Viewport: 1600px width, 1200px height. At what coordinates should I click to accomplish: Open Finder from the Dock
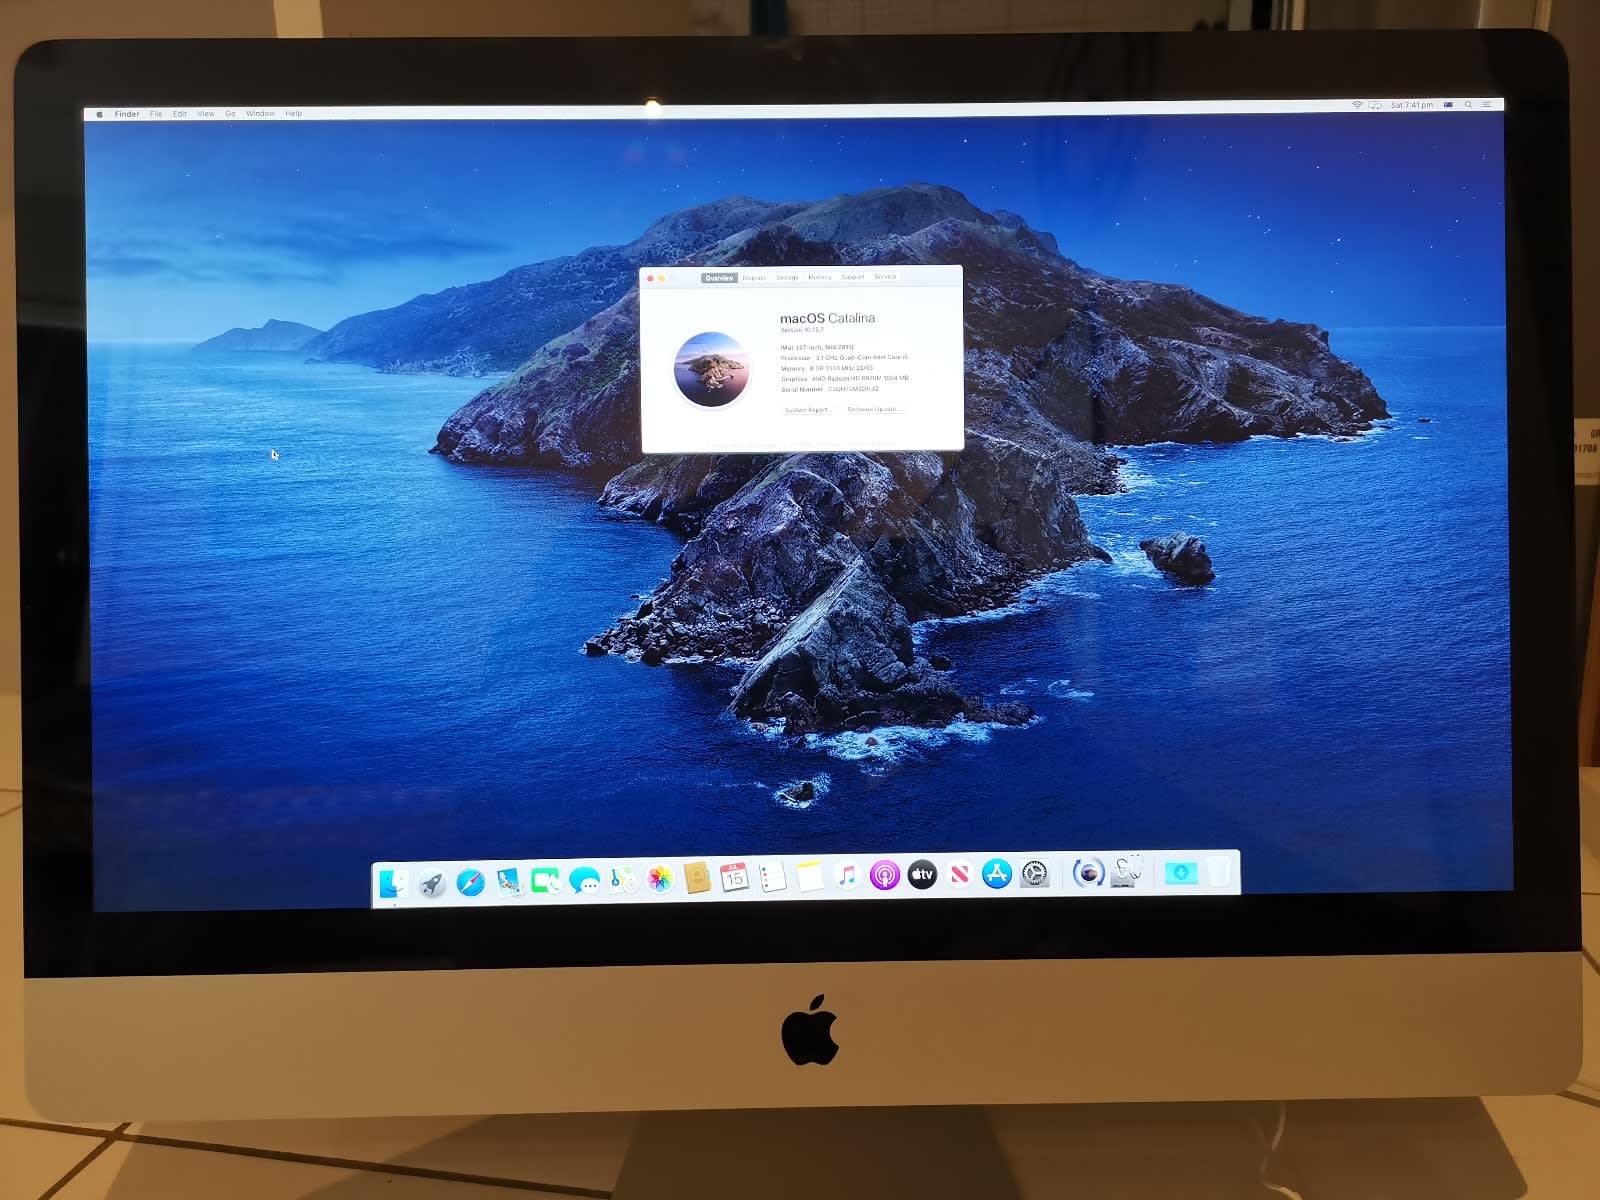[393, 883]
